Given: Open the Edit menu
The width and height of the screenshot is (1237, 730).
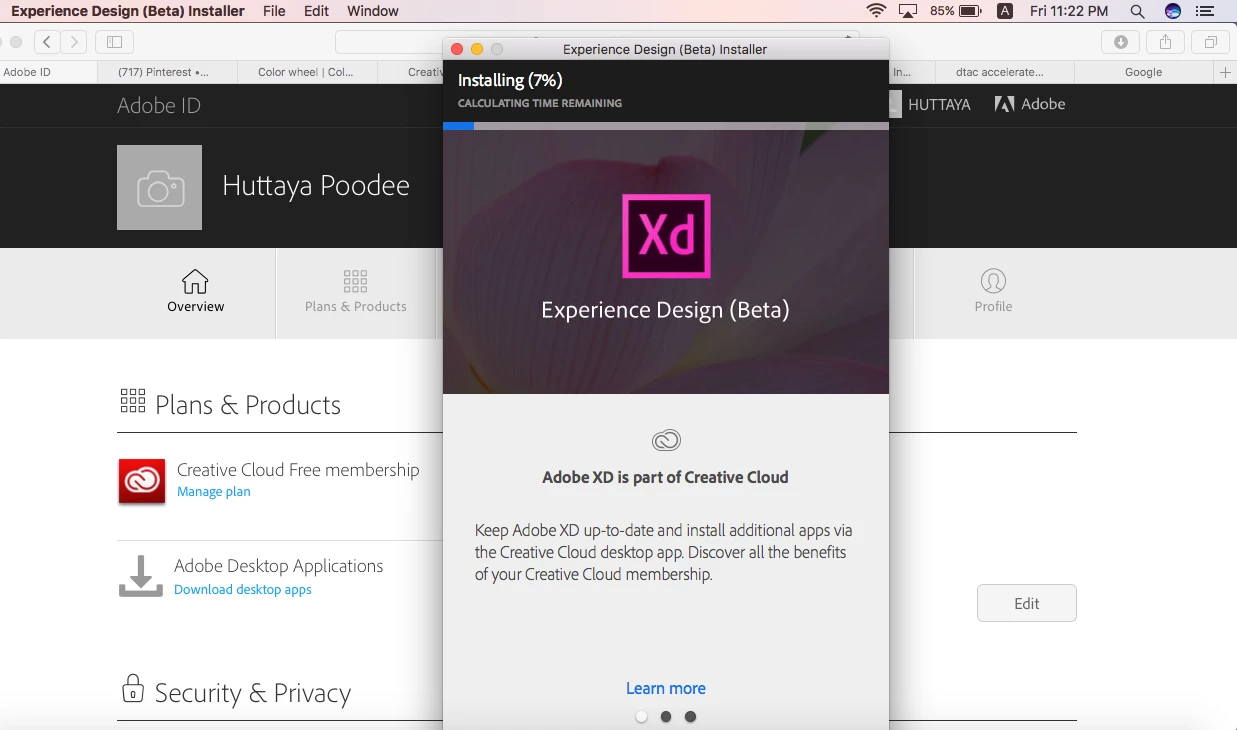Looking at the screenshot, I should (316, 11).
